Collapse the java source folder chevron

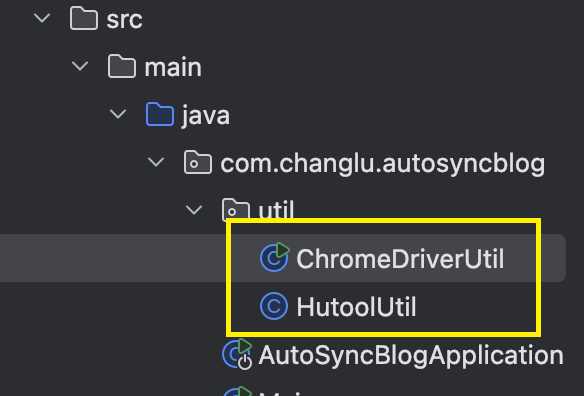(x=118, y=114)
